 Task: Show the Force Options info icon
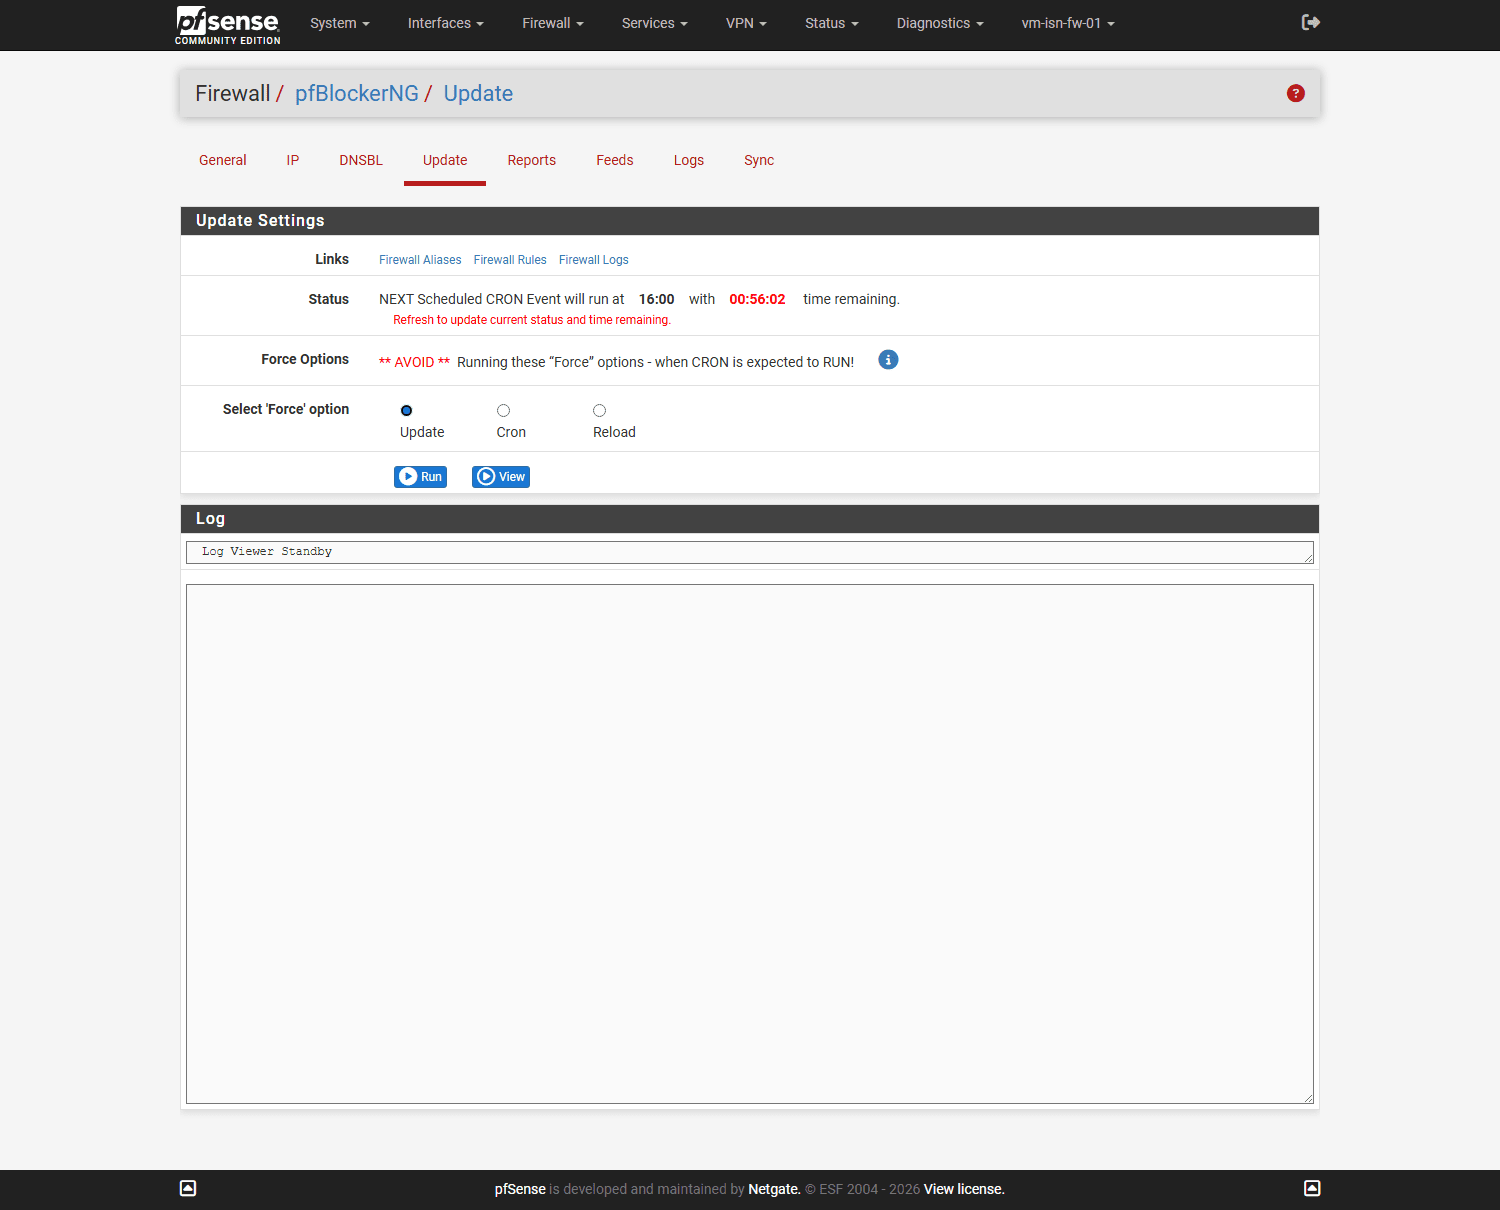(x=888, y=360)
